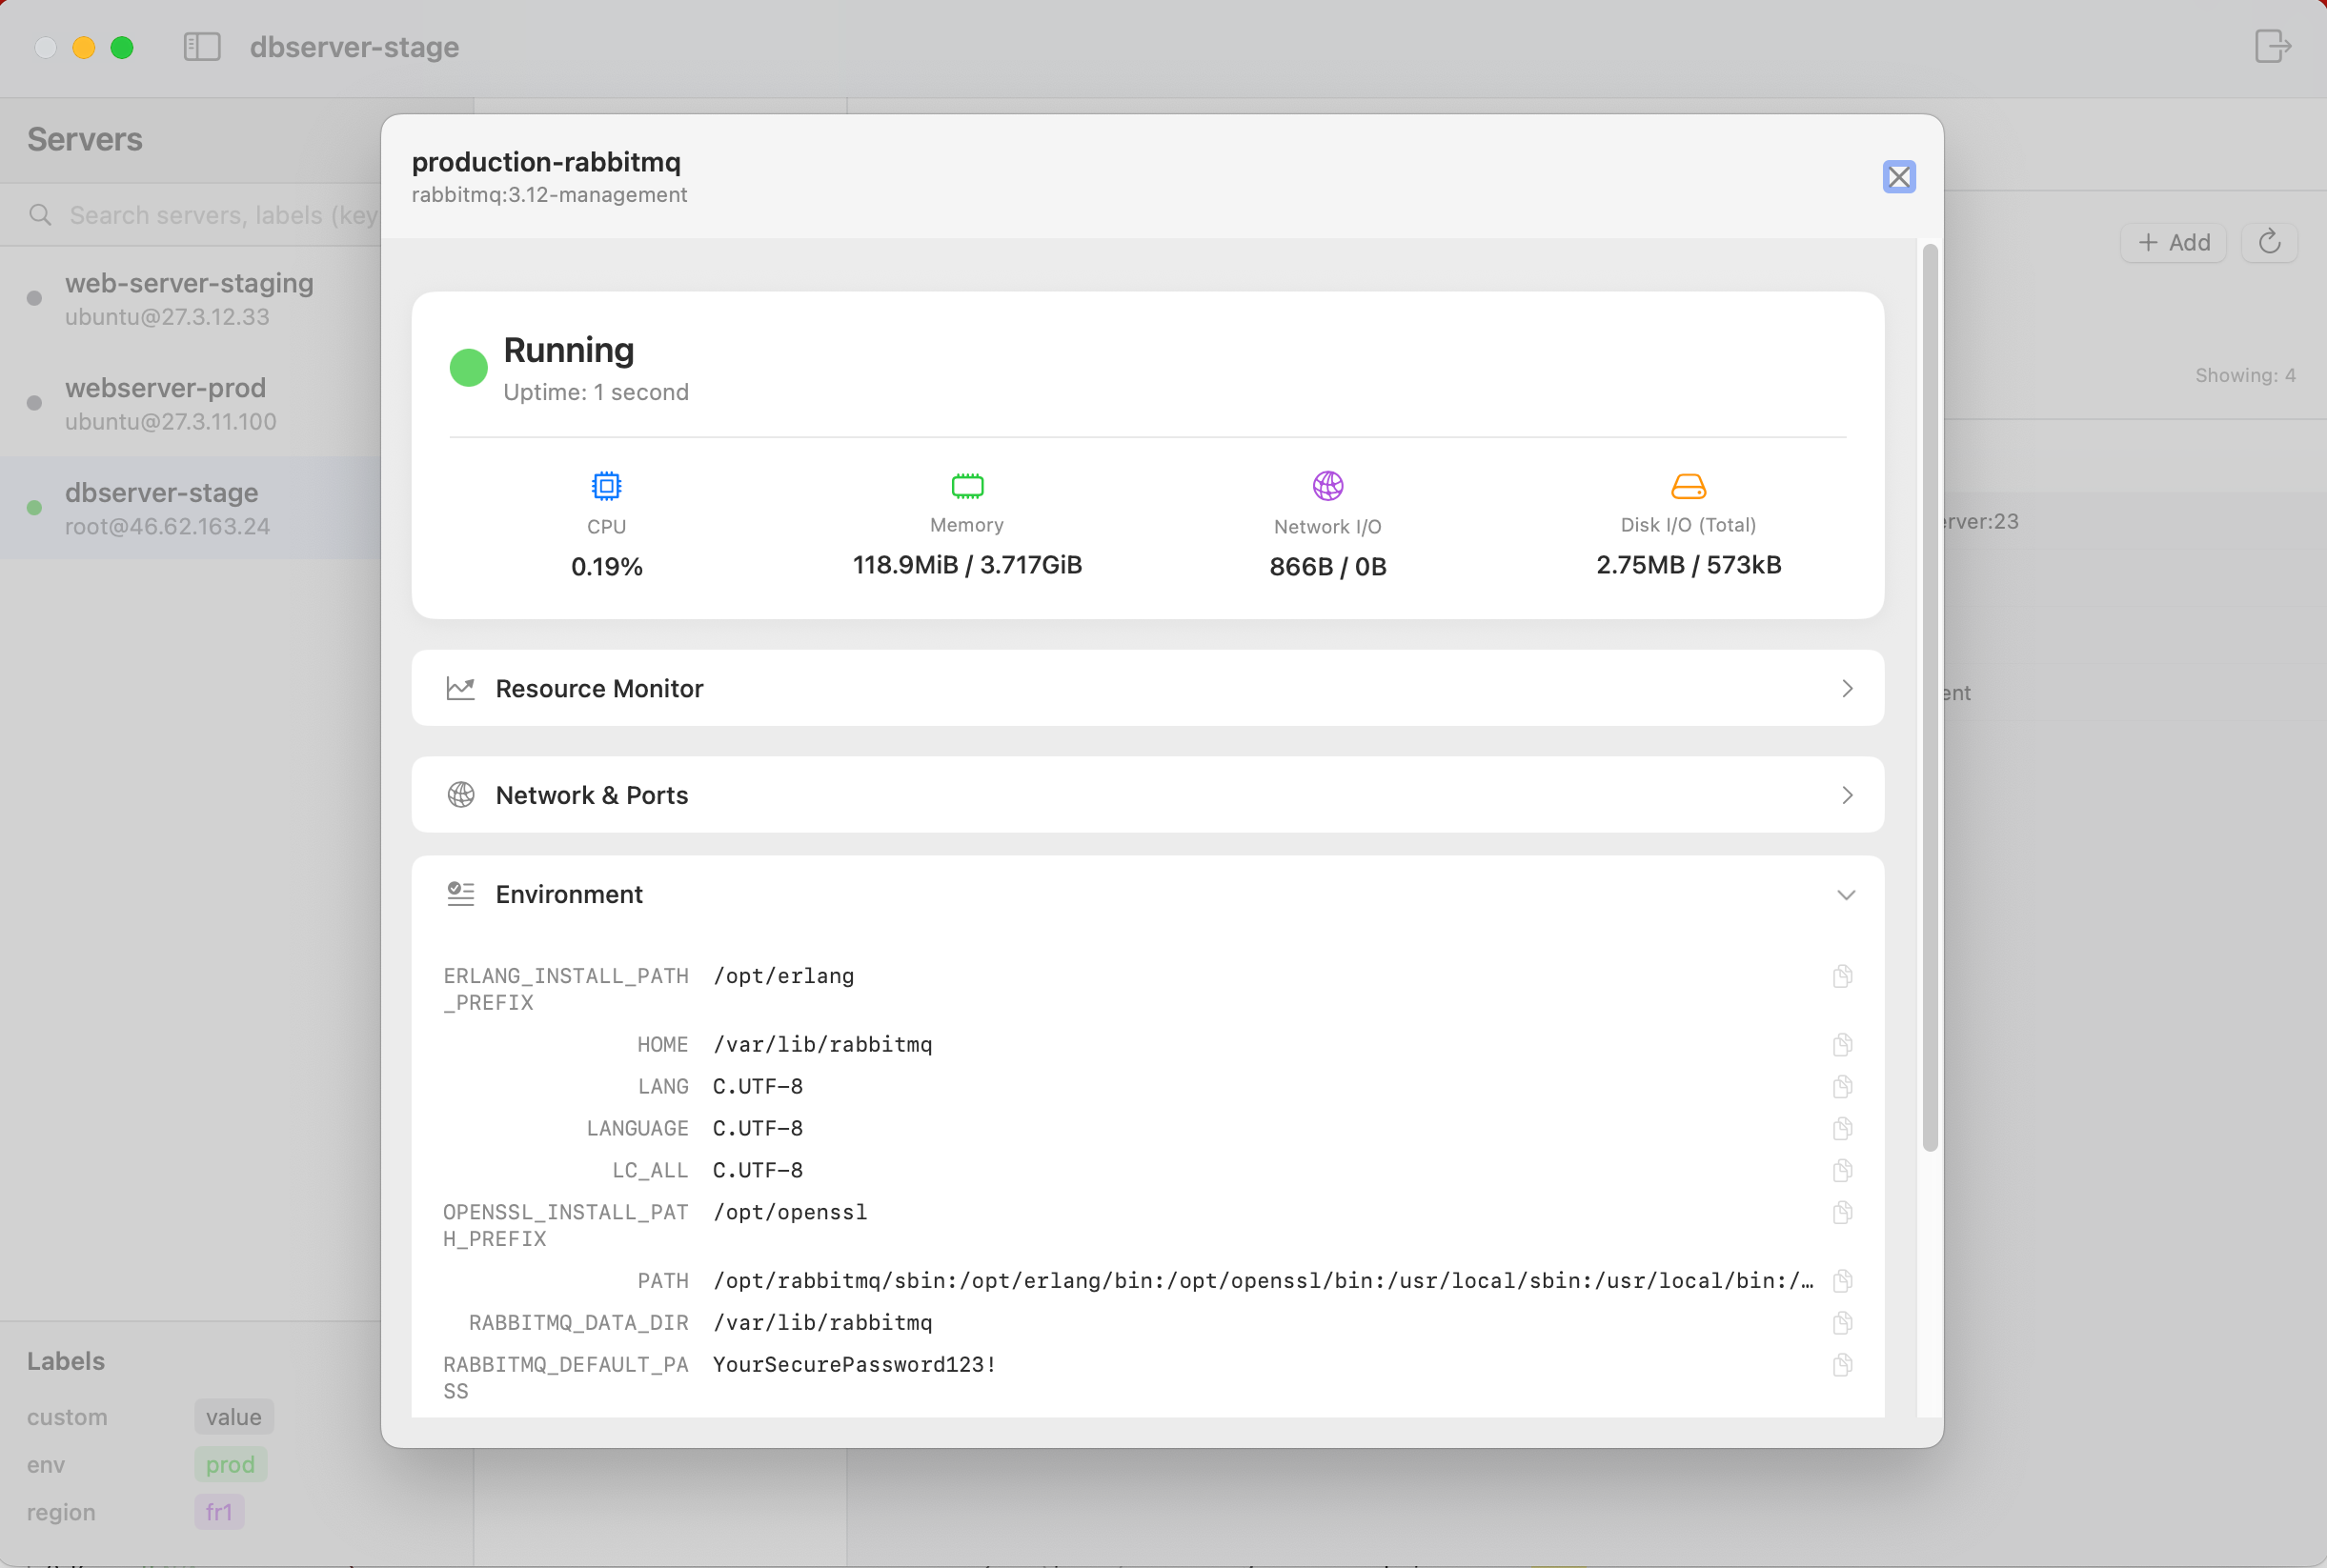Click the /opt/openssl value text

[790, 1213]
